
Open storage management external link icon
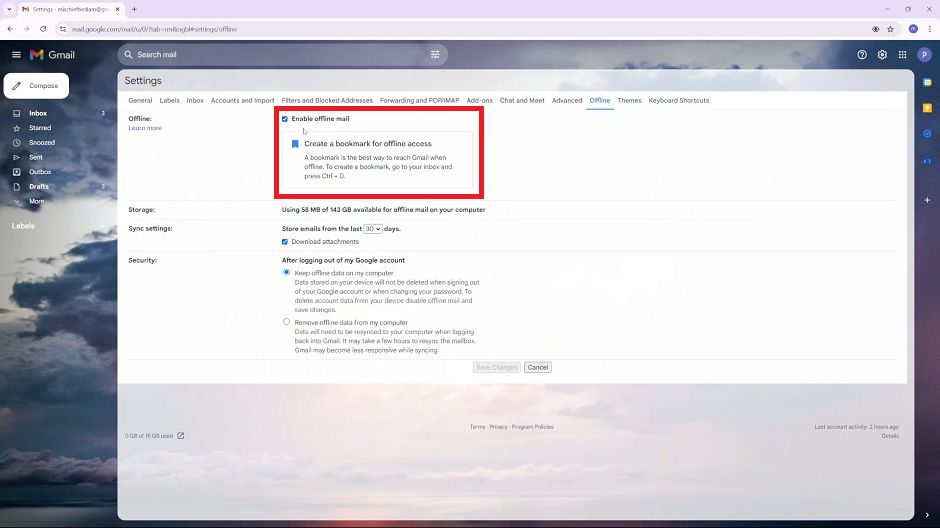tap(180, 436)
